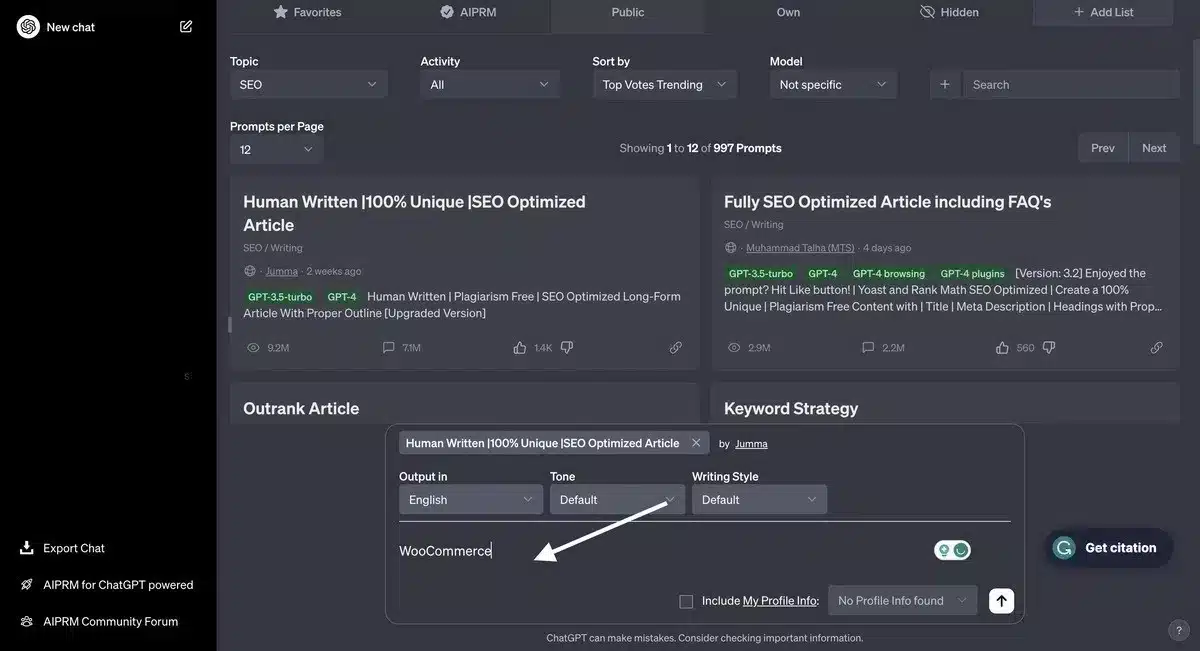Open the Tone Default dropdown

tap(617, 500)
